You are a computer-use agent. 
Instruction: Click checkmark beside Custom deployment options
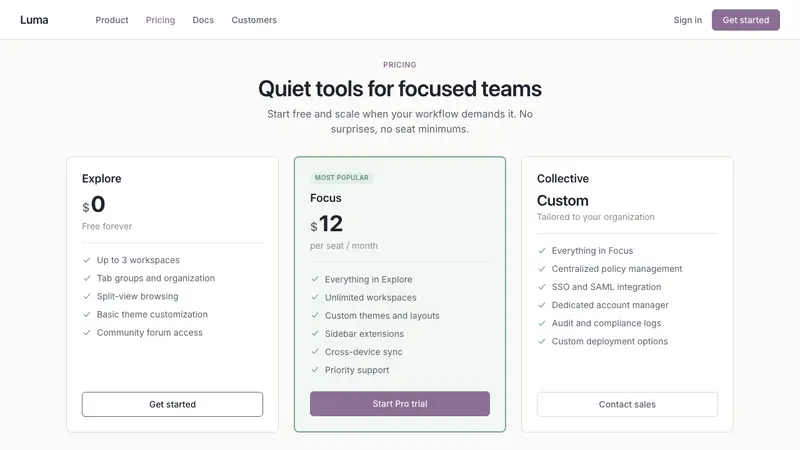[542, 341]
